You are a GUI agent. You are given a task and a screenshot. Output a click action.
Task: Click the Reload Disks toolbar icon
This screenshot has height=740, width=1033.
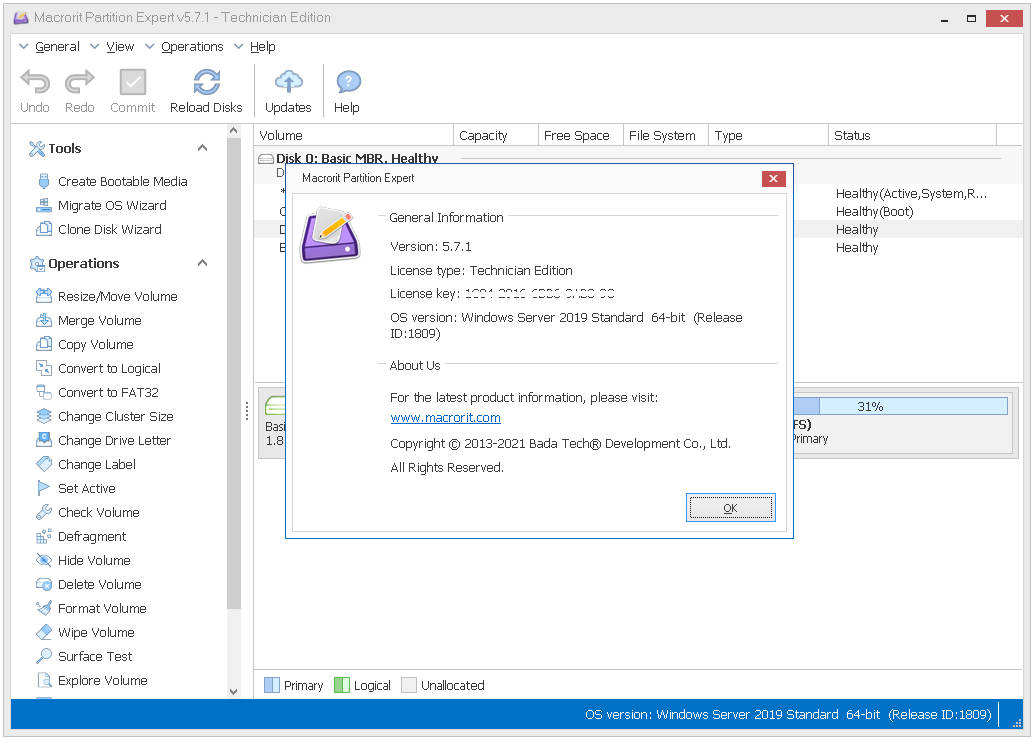(206, 84)
